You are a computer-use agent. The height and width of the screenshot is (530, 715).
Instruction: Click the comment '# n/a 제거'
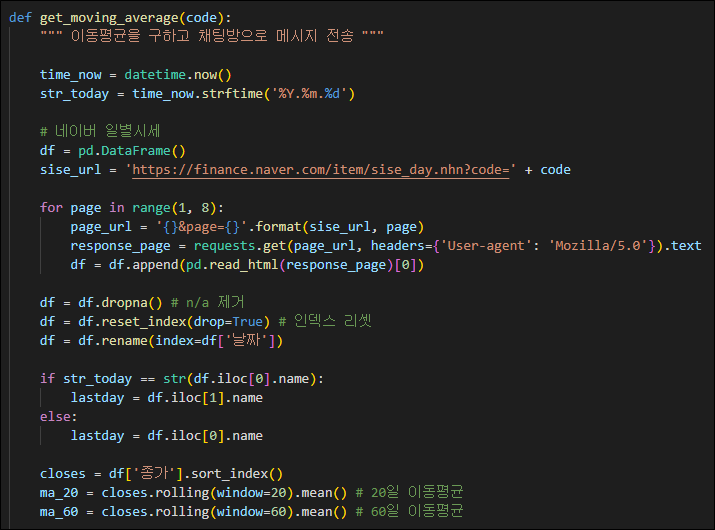pos(207,302)
